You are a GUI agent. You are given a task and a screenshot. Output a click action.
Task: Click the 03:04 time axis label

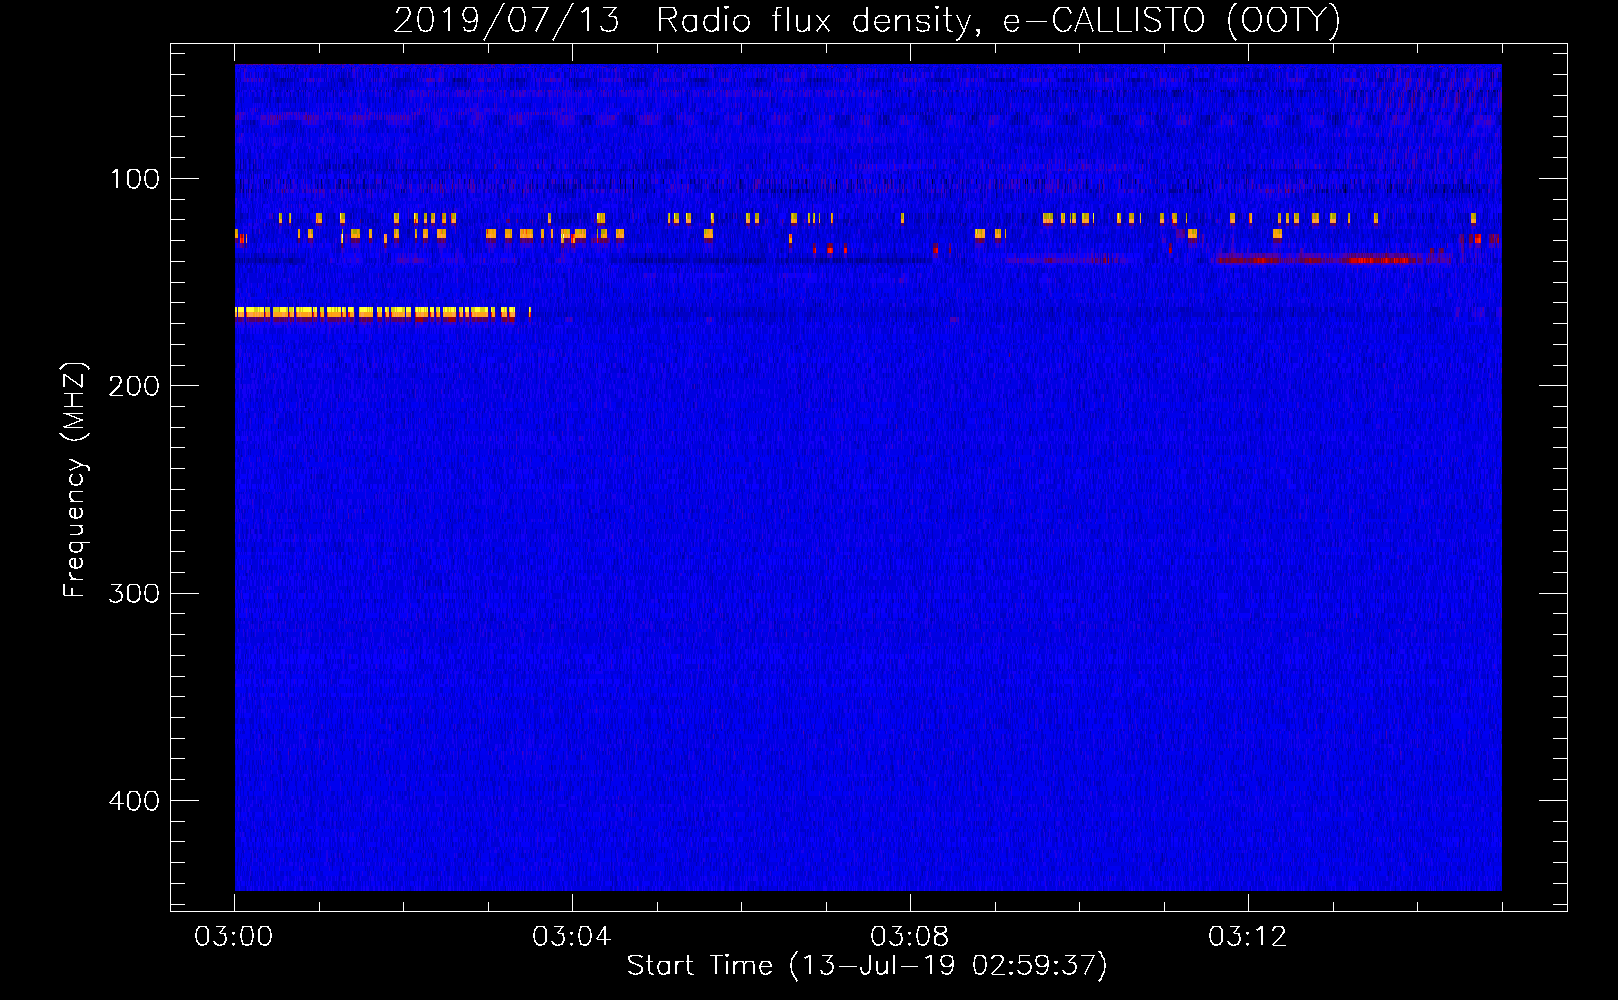pos(572,937)
